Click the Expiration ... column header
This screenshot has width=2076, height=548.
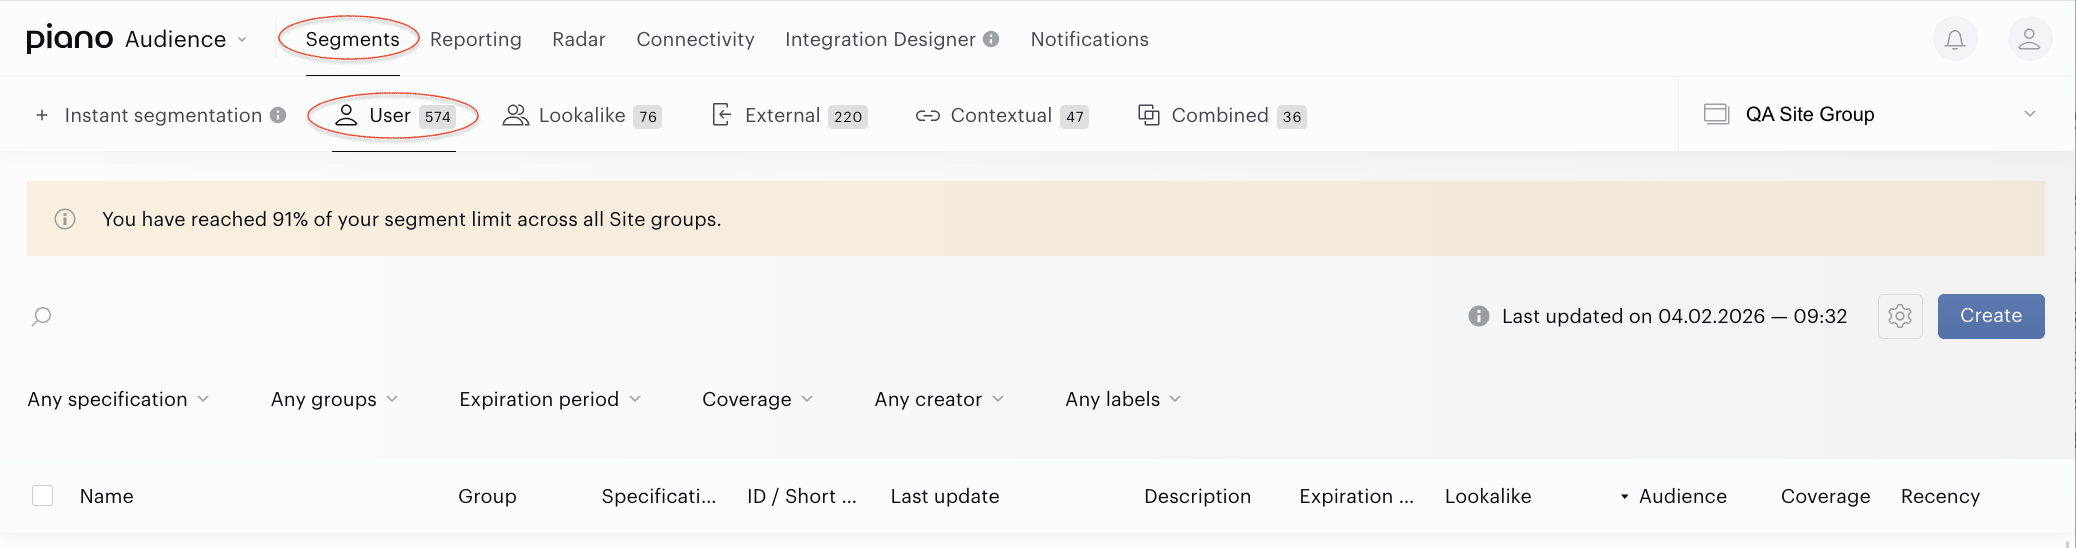click(1356, 496)
